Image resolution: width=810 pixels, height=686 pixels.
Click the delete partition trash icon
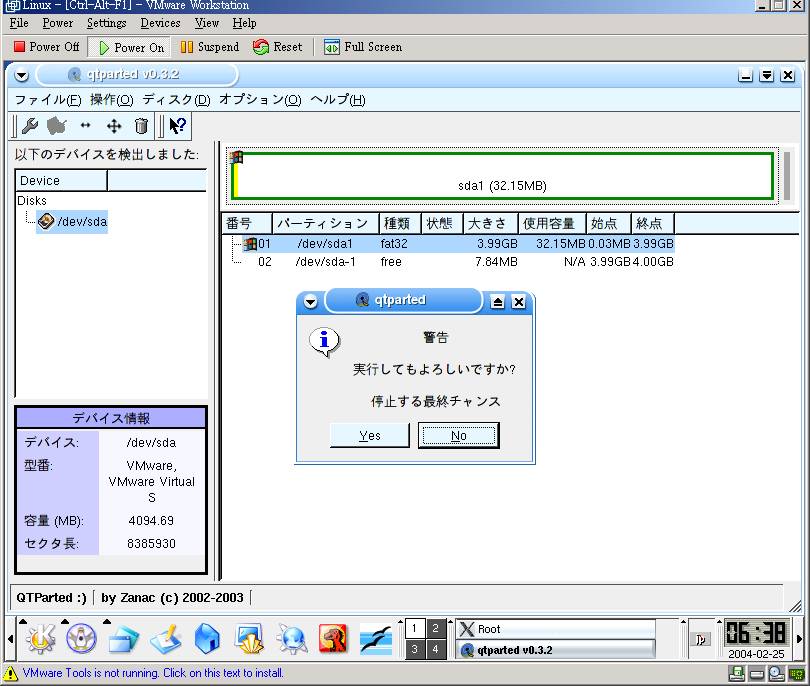point(141,126)
